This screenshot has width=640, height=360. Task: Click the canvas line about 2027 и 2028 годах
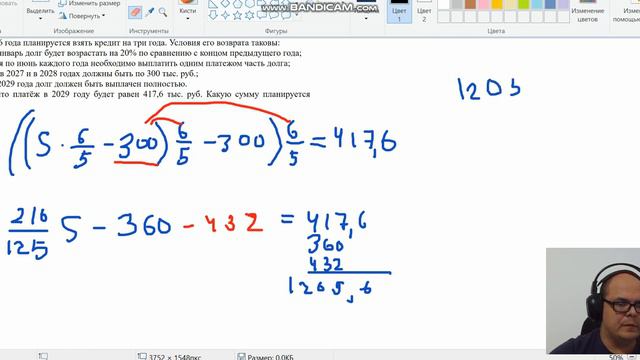(99, 73)
